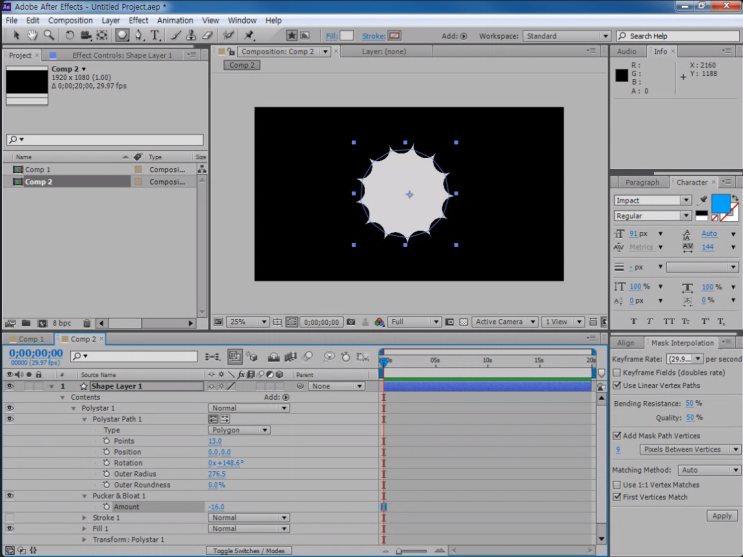Viewport: 743px width, 557px height.
Task: Enable Use 1:1 Vertex Matches
Action: (x=617, y=485)
